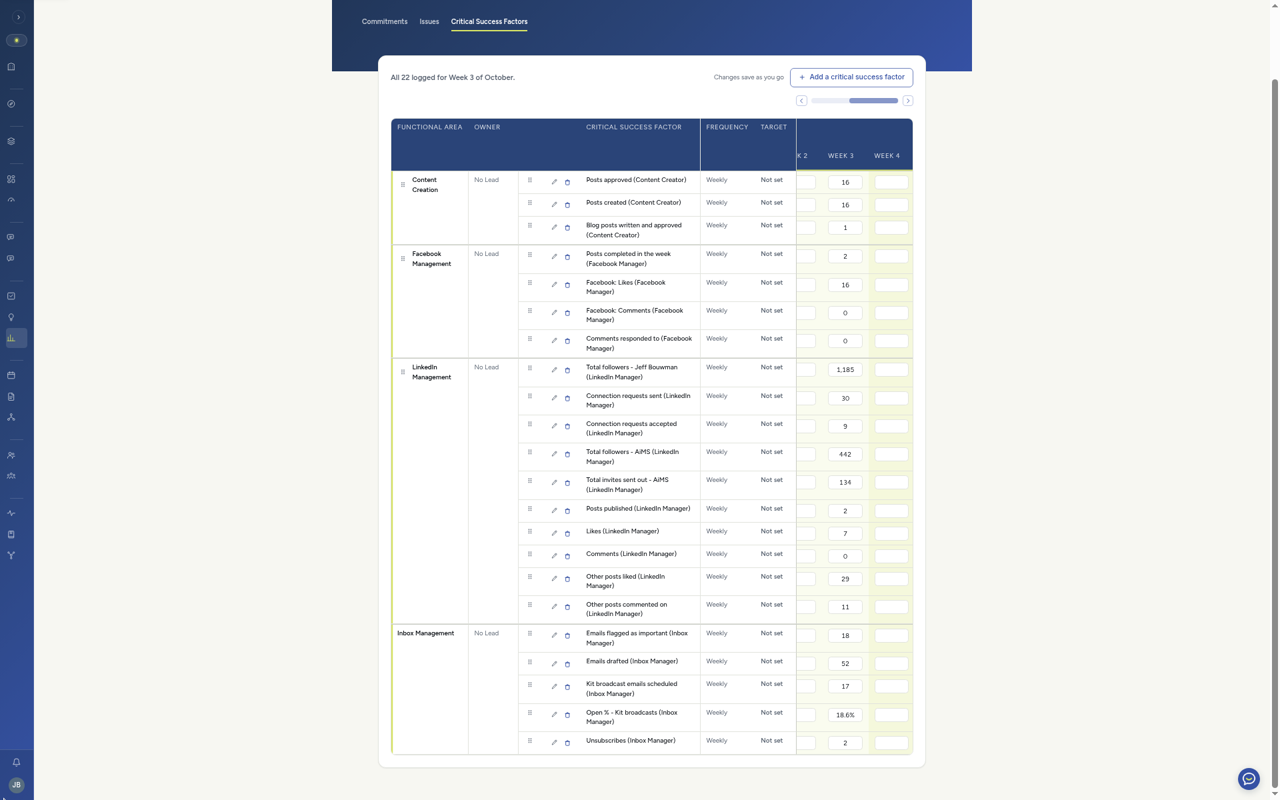The height and width of the screenshot is (800, 1280).
Task: Switch to the Commitments tab
Action: pos(385,21)
